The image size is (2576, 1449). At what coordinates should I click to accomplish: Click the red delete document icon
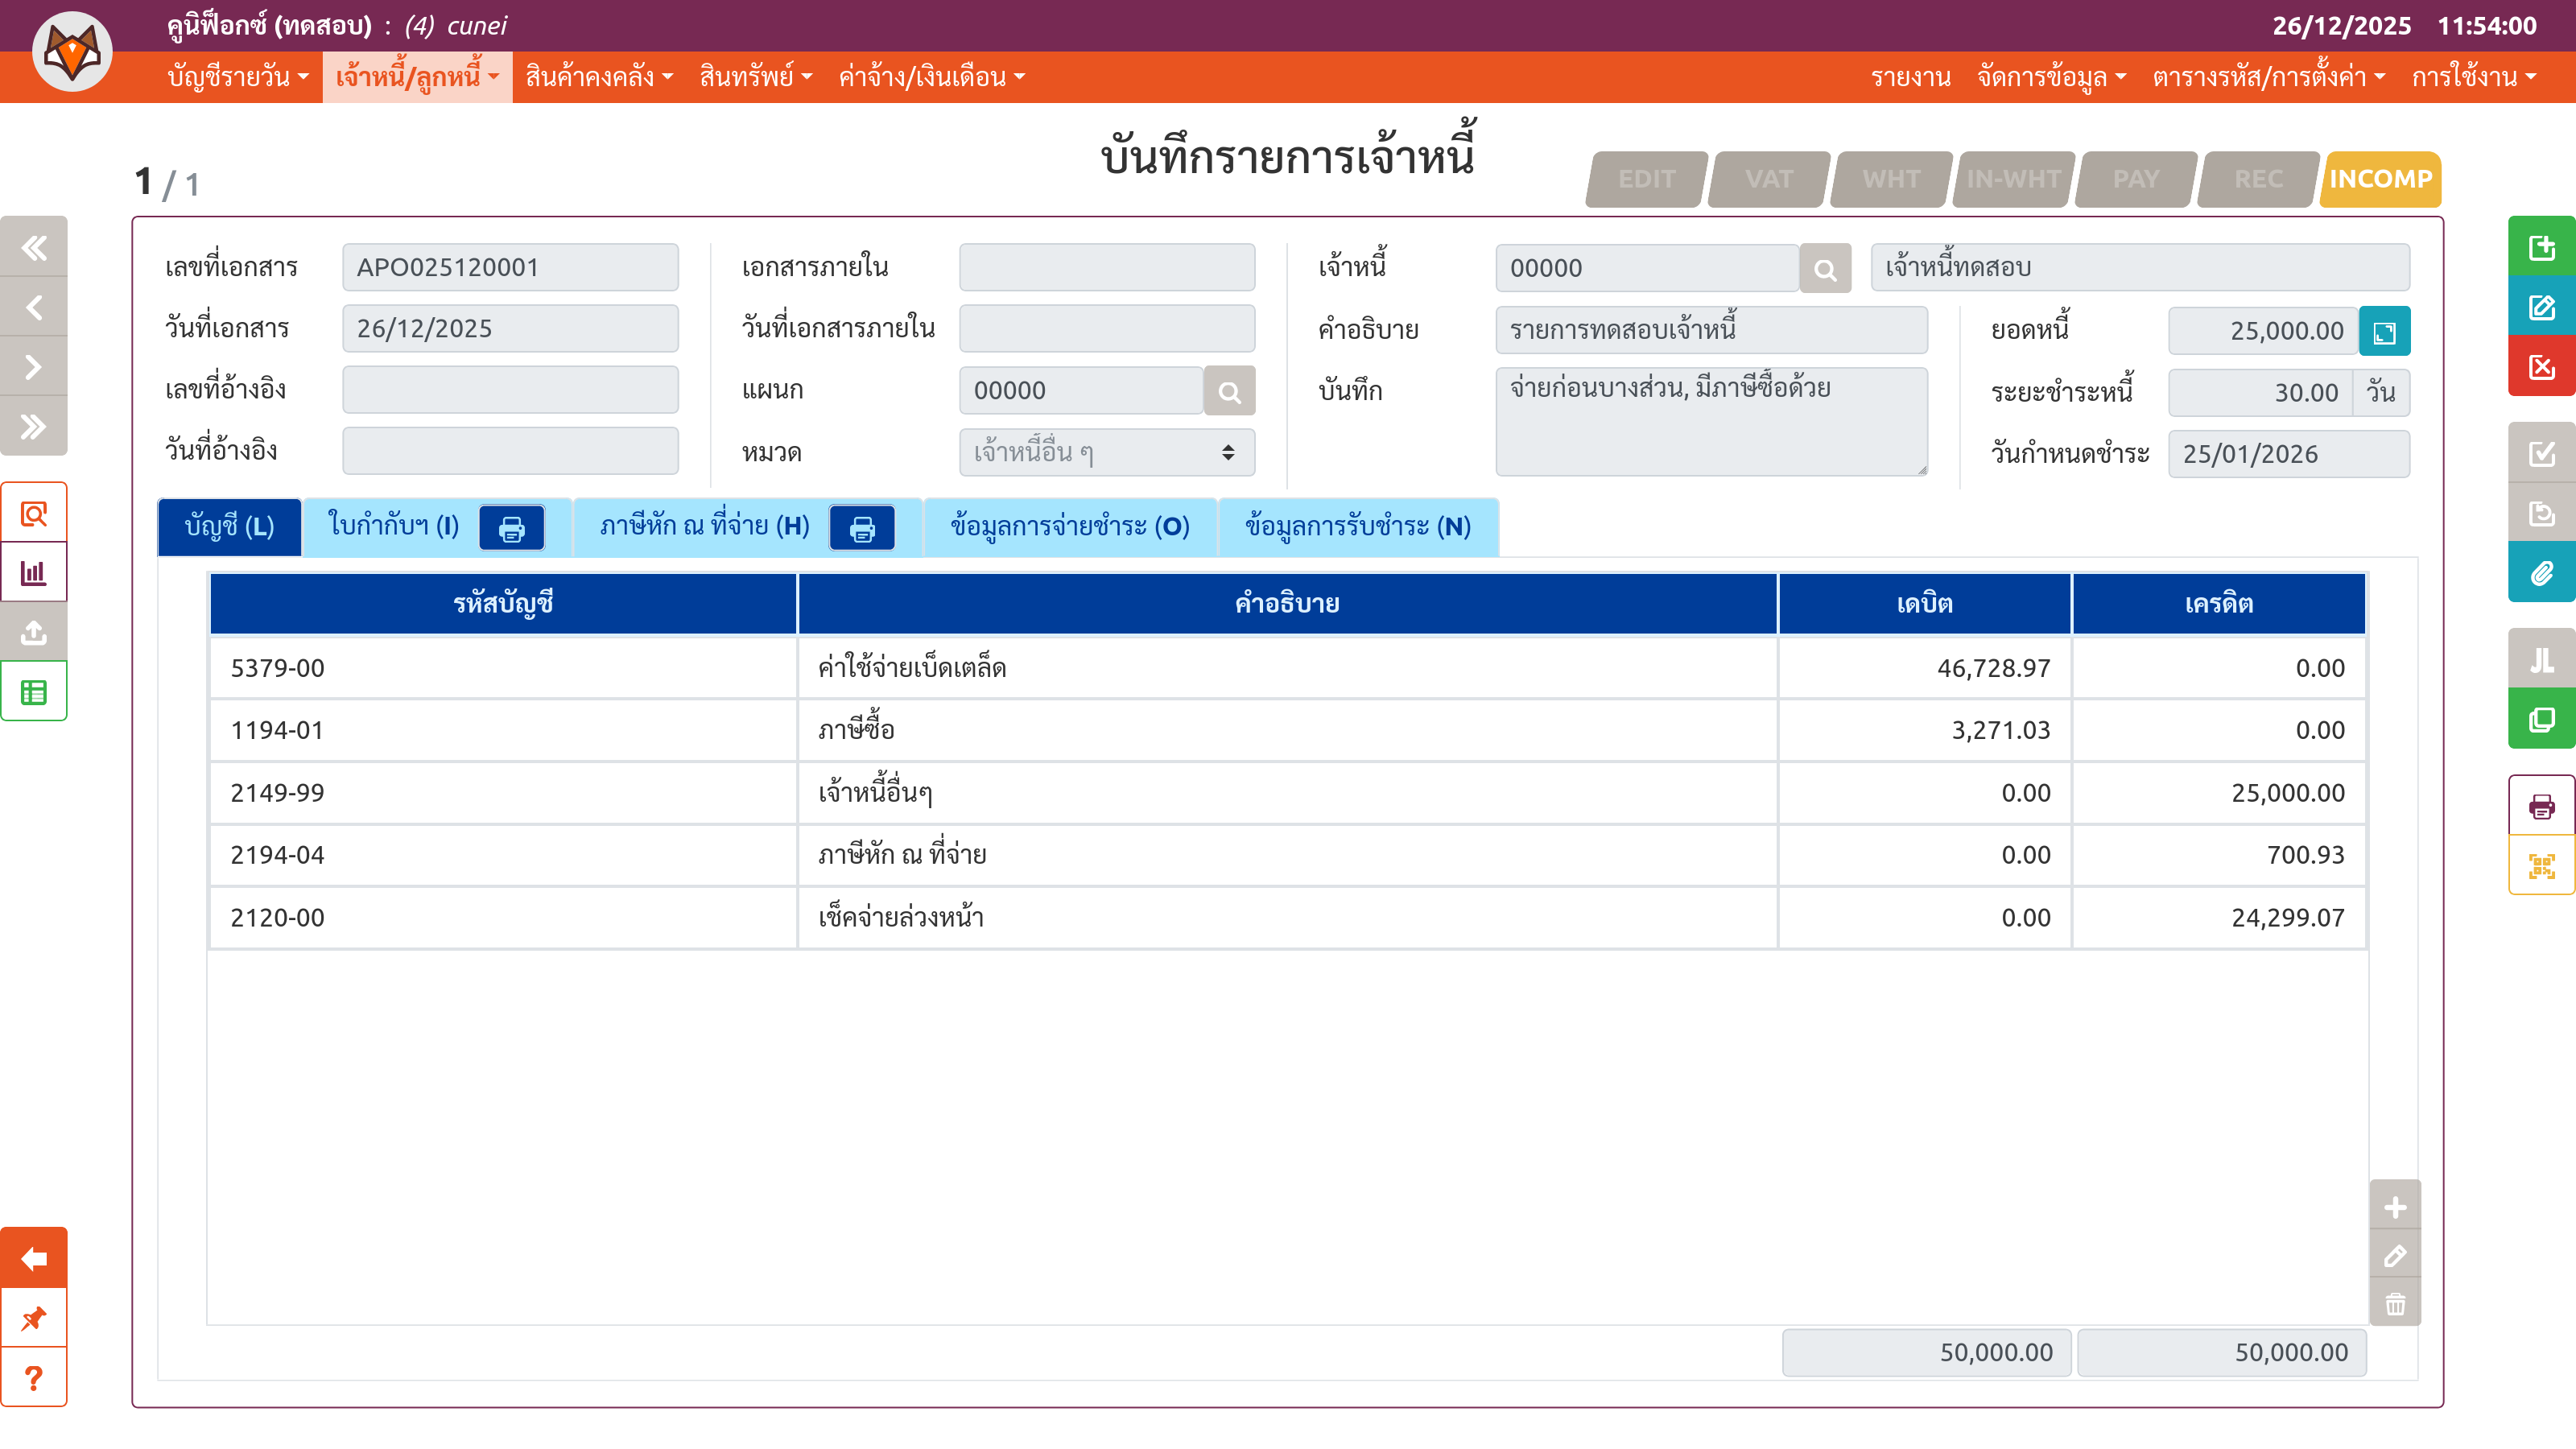[2541, 367]
